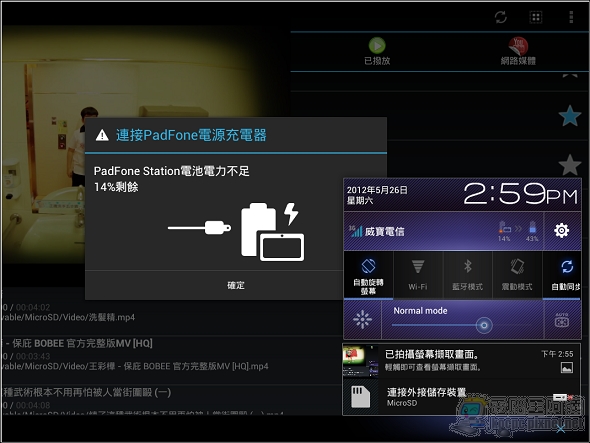
Task: Toggle 震動模式 vibrate mode
Action: (x=517, y=276)
